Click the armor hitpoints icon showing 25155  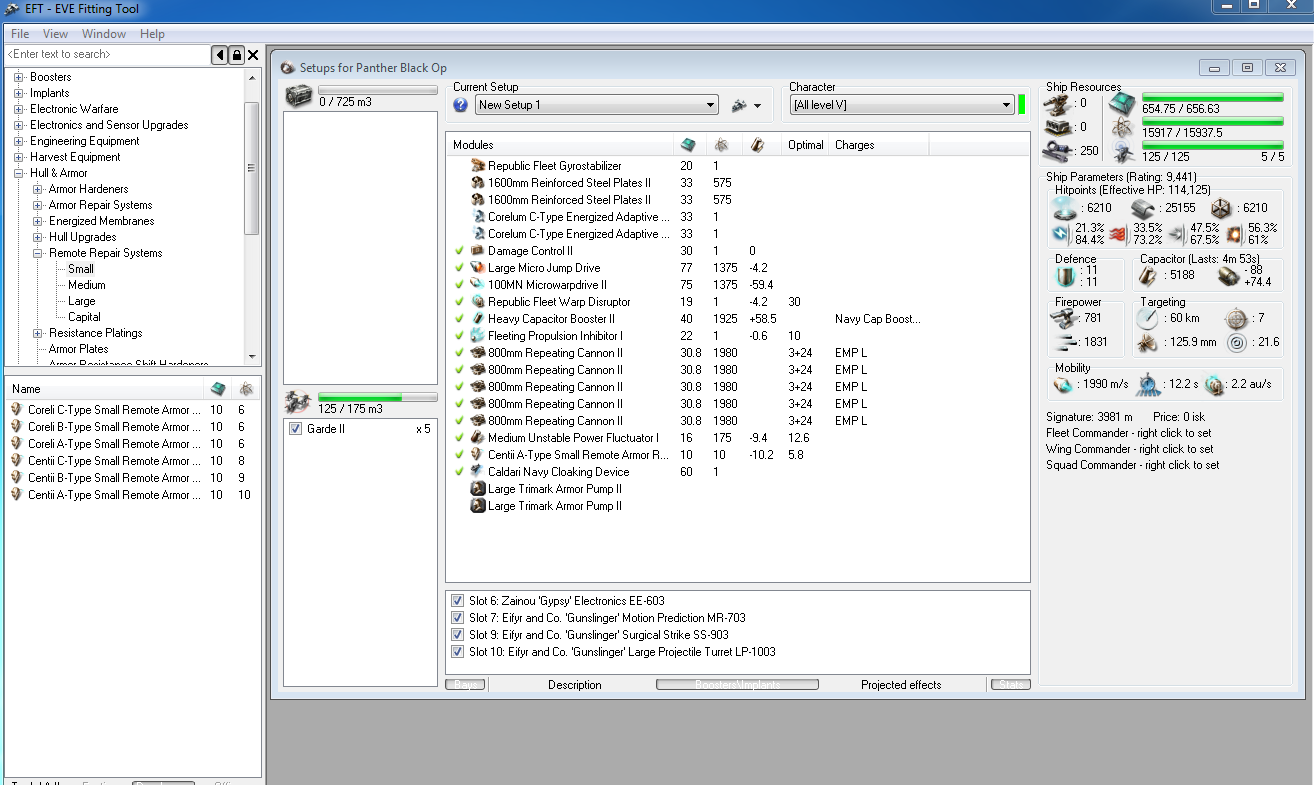[1144, 208]
